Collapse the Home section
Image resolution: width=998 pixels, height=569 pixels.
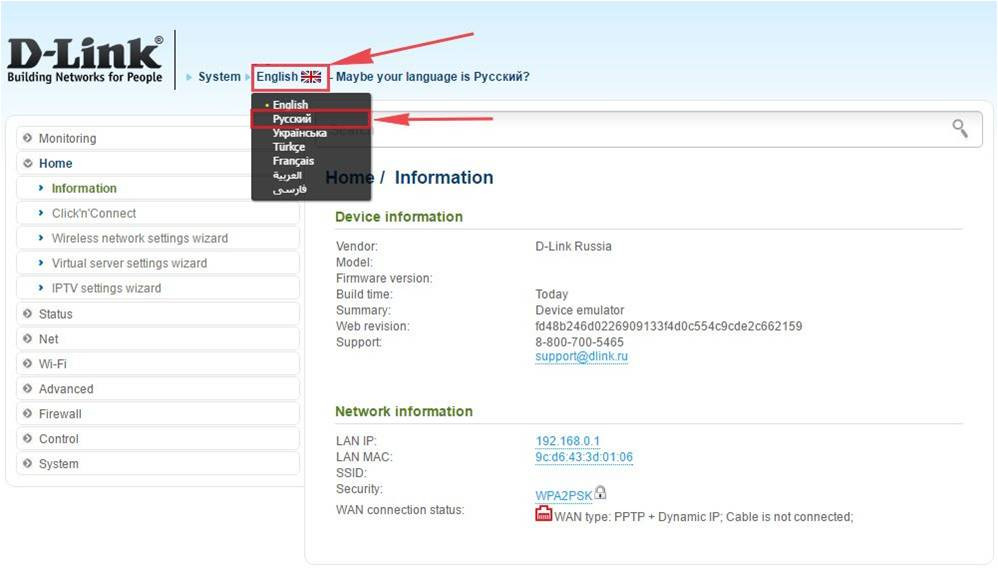coord(55,163)
